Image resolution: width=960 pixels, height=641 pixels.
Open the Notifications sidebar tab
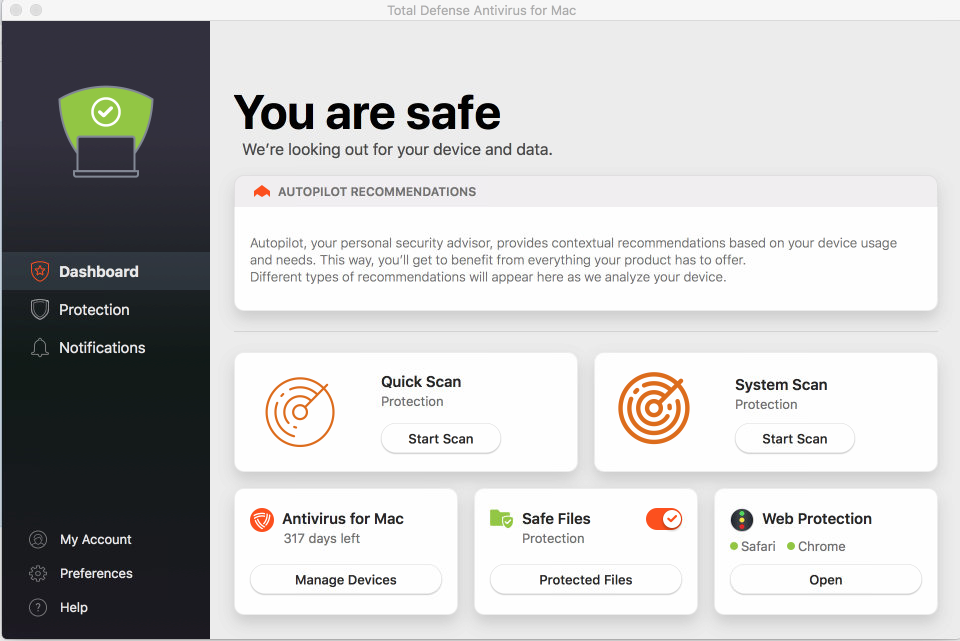click(102, 348)
